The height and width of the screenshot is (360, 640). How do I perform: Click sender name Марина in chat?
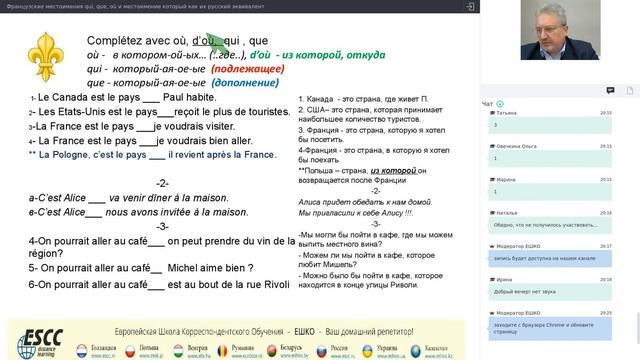tap(506, 180)
